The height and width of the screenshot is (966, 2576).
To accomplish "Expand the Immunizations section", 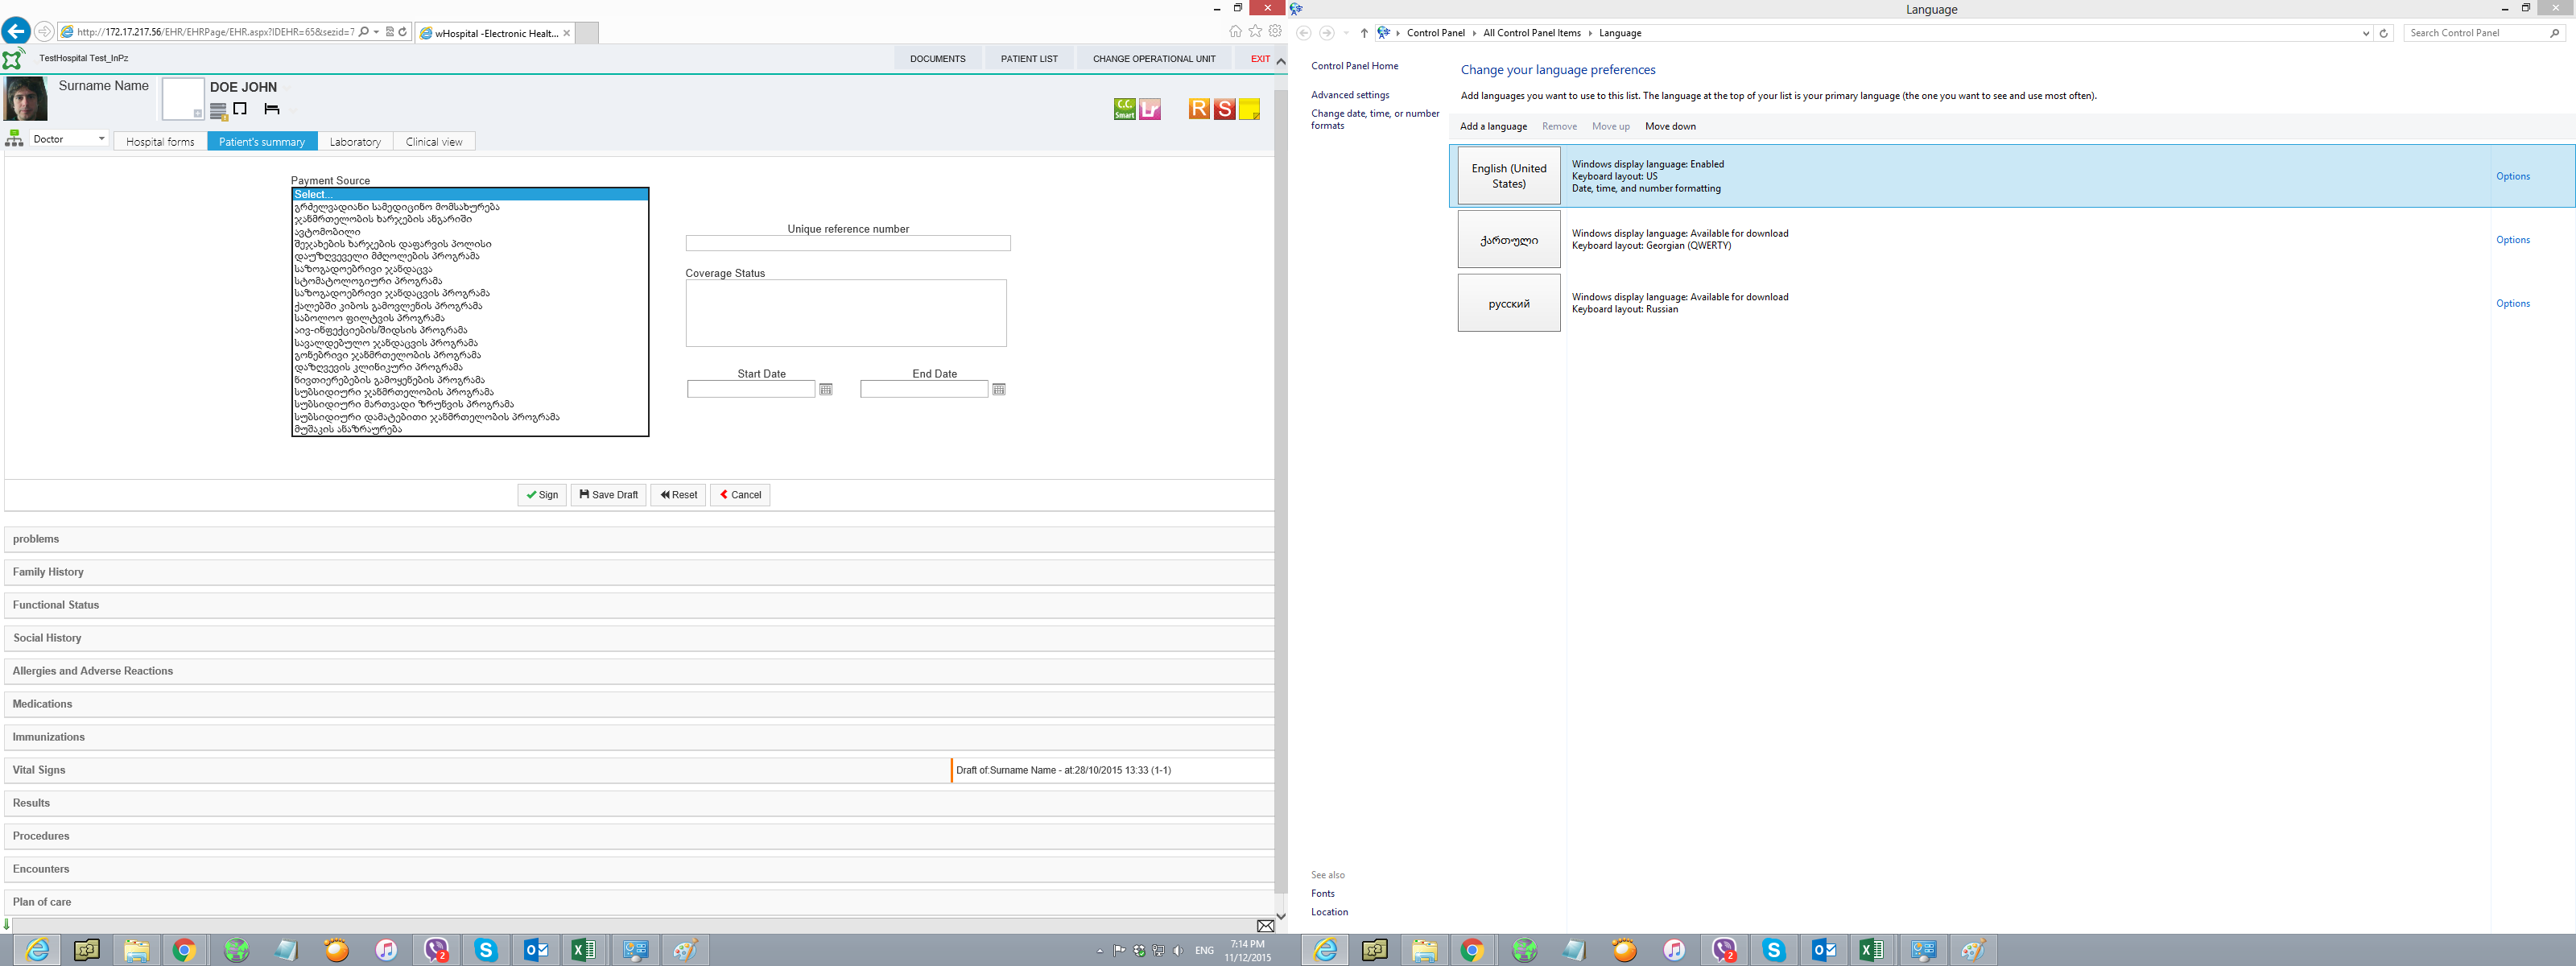I will (48, 737).
